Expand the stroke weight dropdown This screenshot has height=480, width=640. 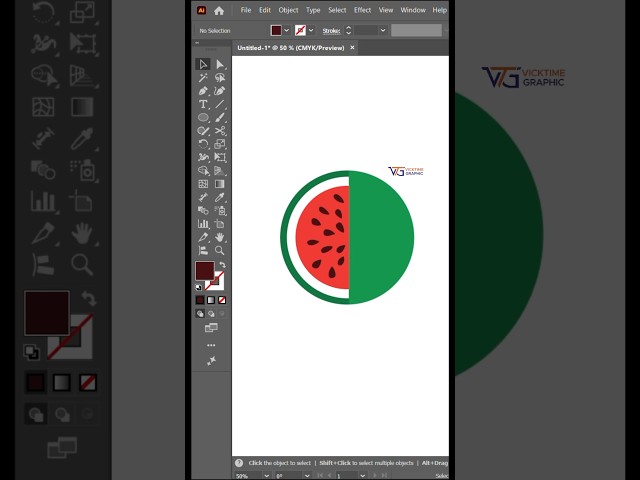[x=383, y=30]
